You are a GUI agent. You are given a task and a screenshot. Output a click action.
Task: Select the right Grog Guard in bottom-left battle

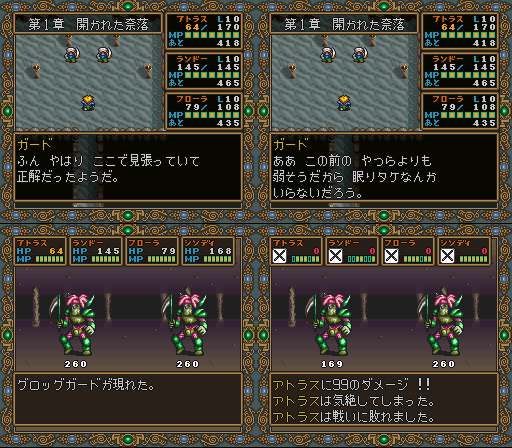coord(188,325)
